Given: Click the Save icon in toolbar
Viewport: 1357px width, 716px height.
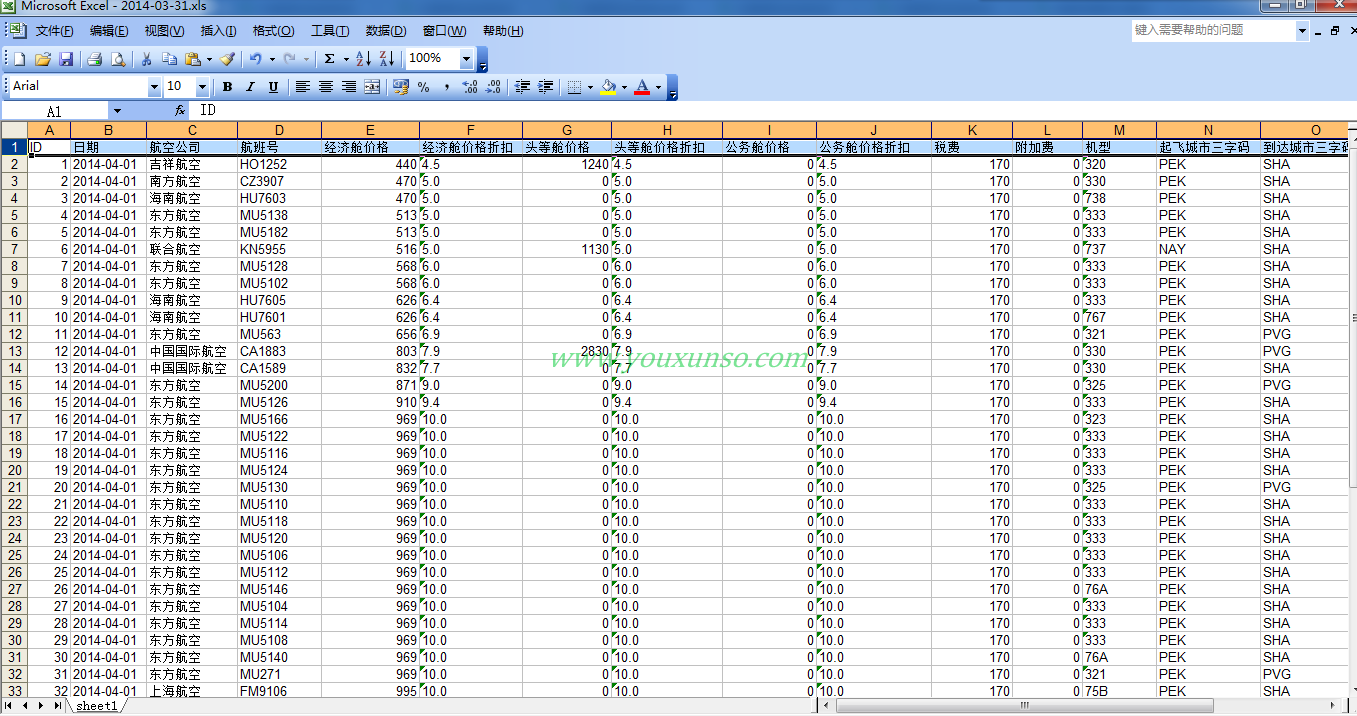Looking at the screenshot, I should 66,59.
